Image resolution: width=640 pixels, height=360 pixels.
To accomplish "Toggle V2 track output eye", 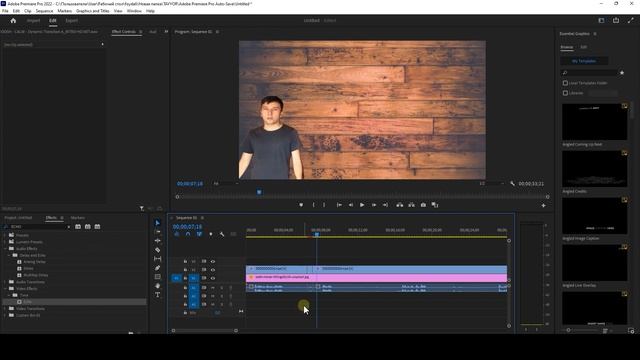I will click(x=213, y=270).
